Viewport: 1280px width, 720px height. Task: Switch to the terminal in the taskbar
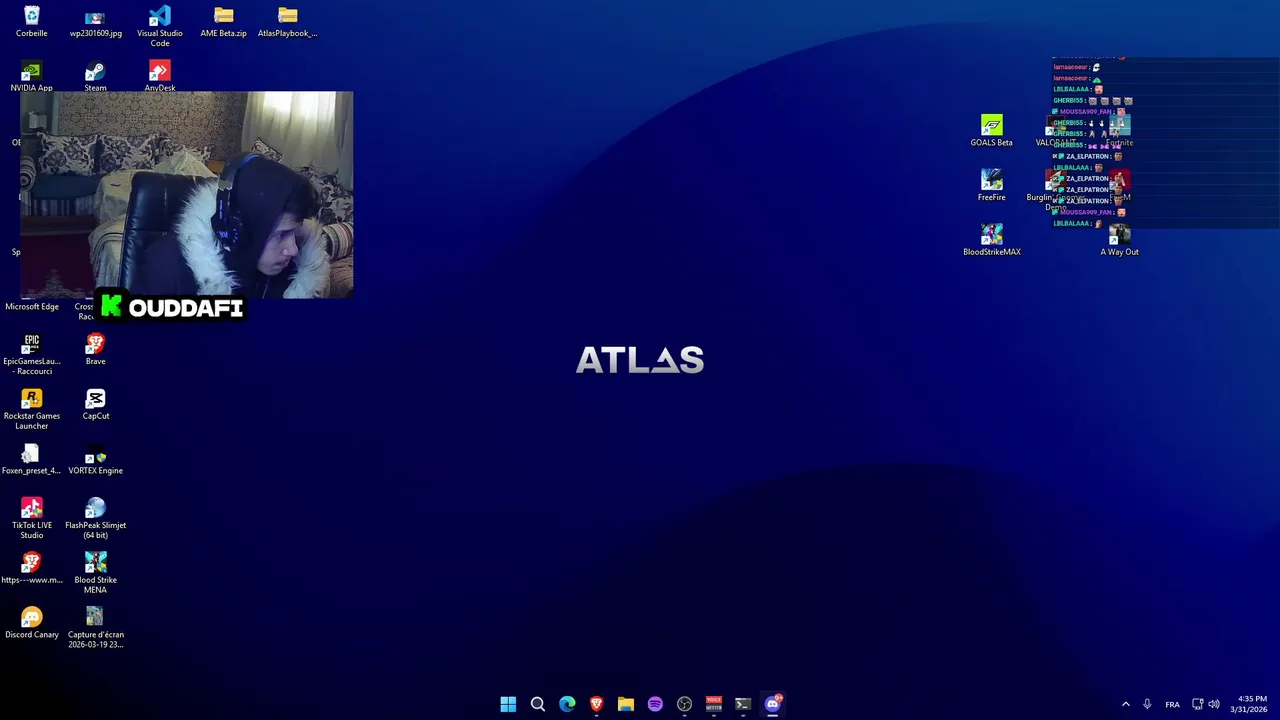[743, 704]
